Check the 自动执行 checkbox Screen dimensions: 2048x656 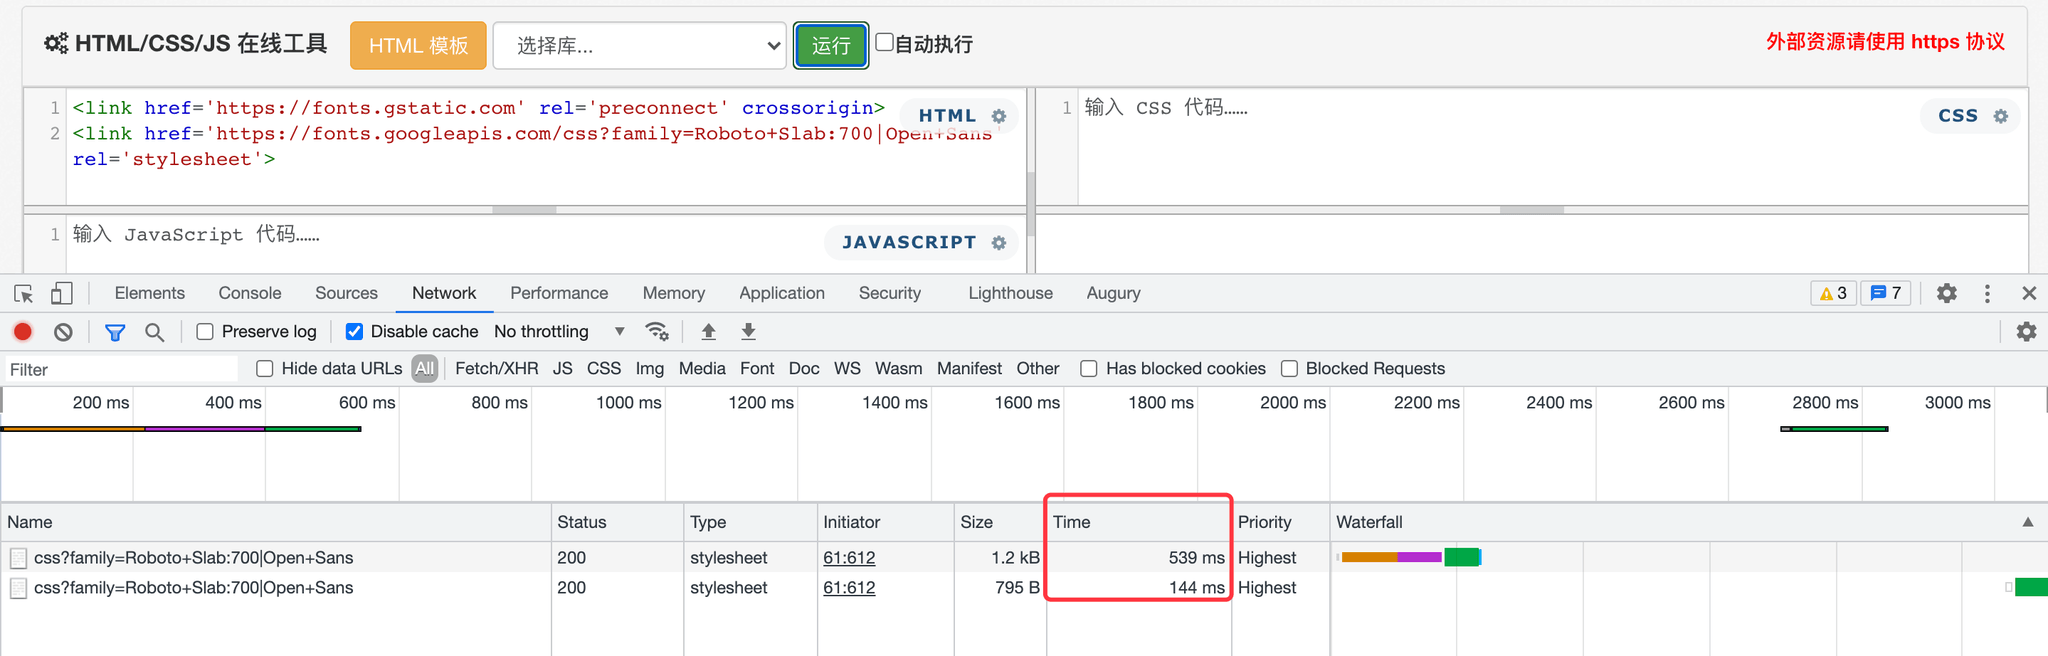[x=884, y=42]
